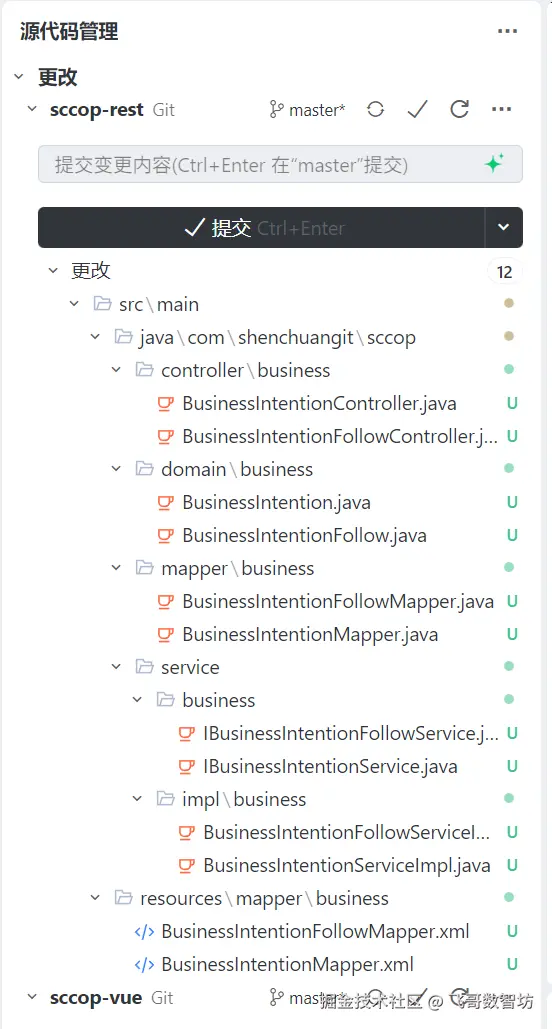
Task: Open IBusinessIntentionService.java
Action: point(330,766)
